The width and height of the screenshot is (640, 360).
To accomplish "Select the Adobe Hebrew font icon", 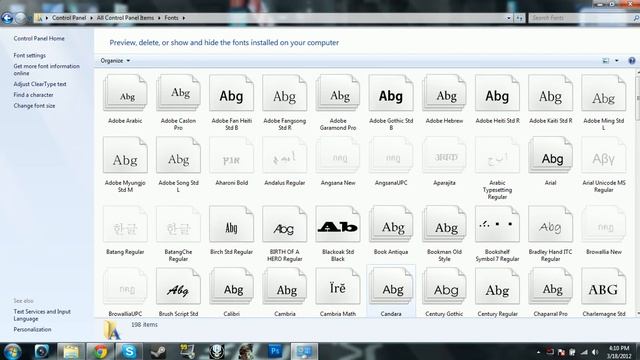I will (x=444, y=93).
